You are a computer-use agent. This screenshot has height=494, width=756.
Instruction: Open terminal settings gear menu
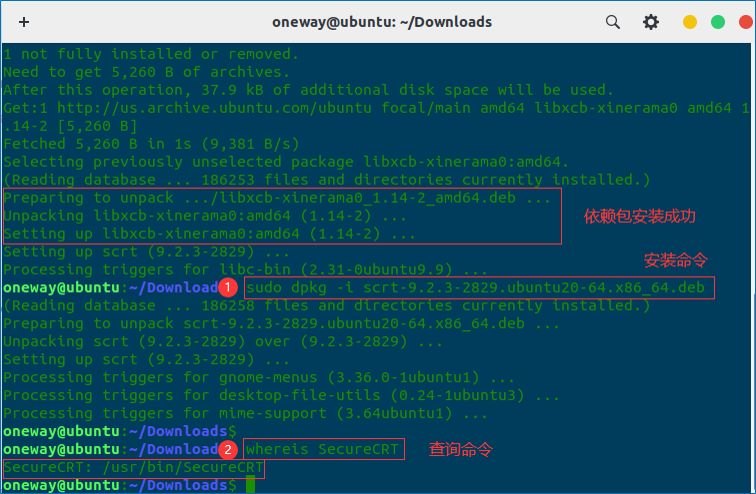point(650,22)
